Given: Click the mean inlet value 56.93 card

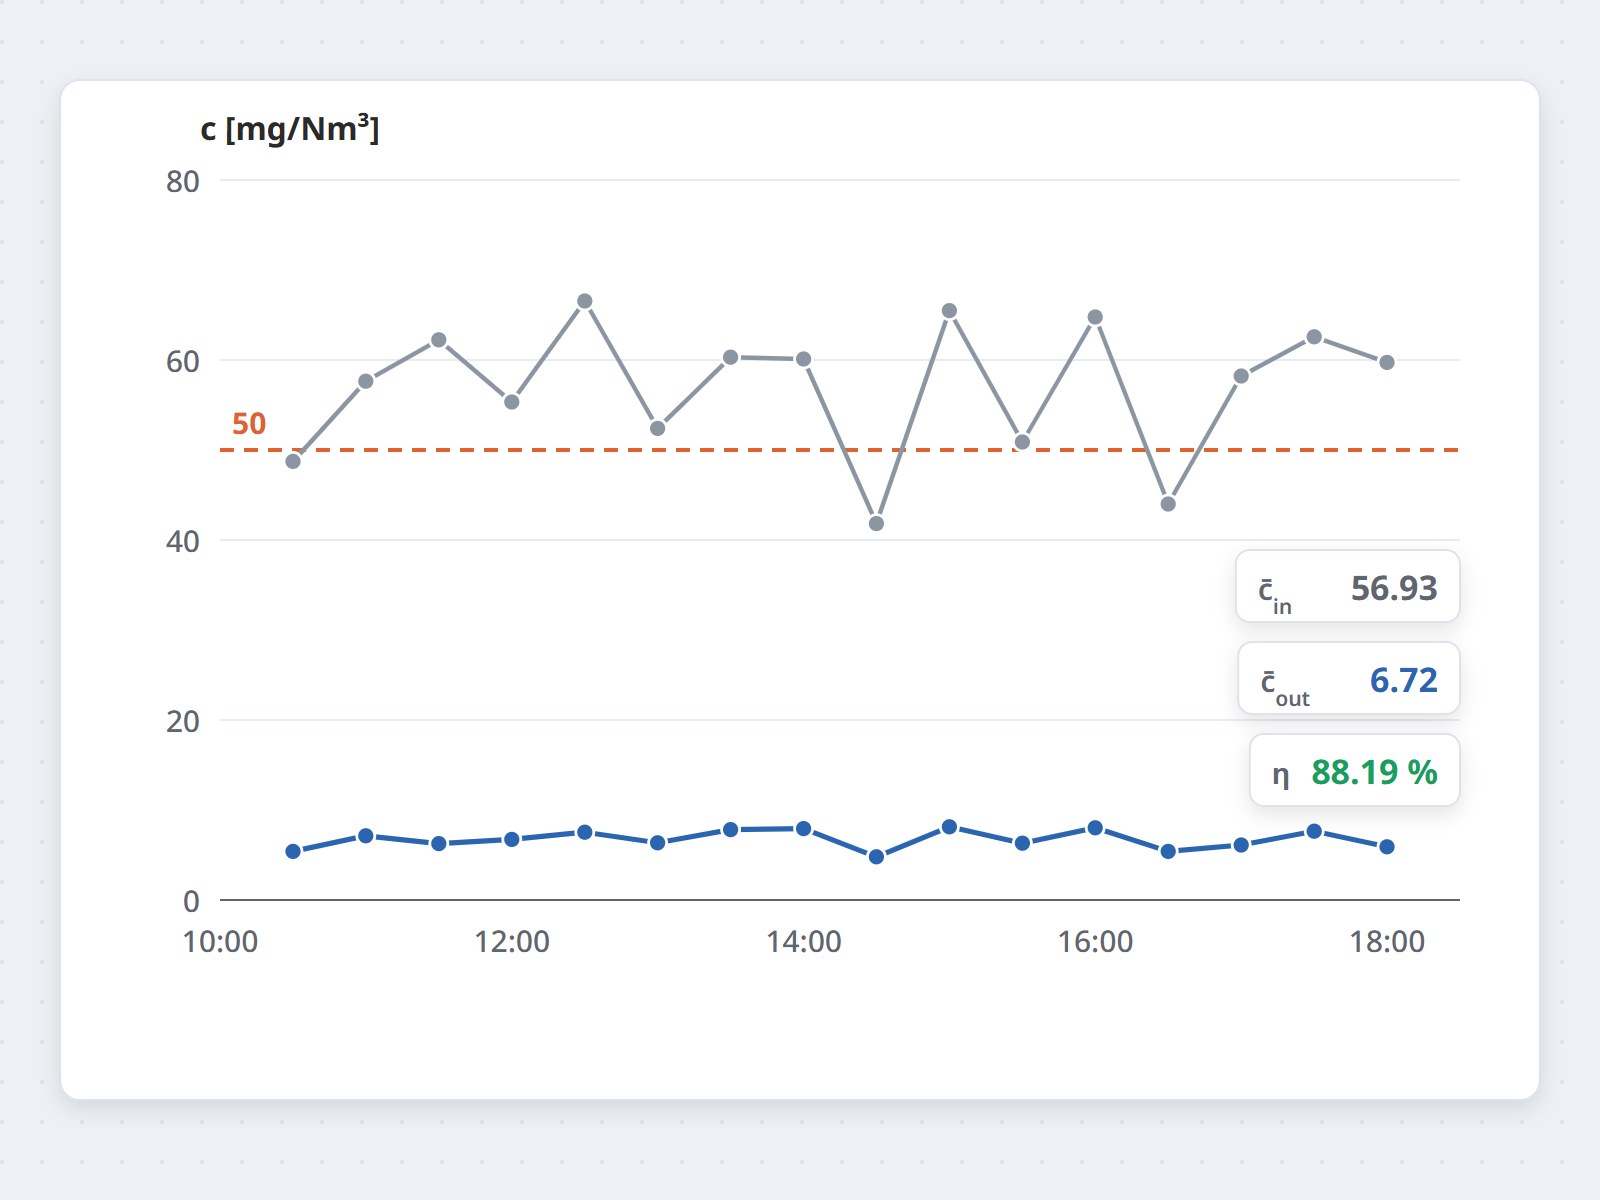Looking at the screenshot, I should [1348, 587].
